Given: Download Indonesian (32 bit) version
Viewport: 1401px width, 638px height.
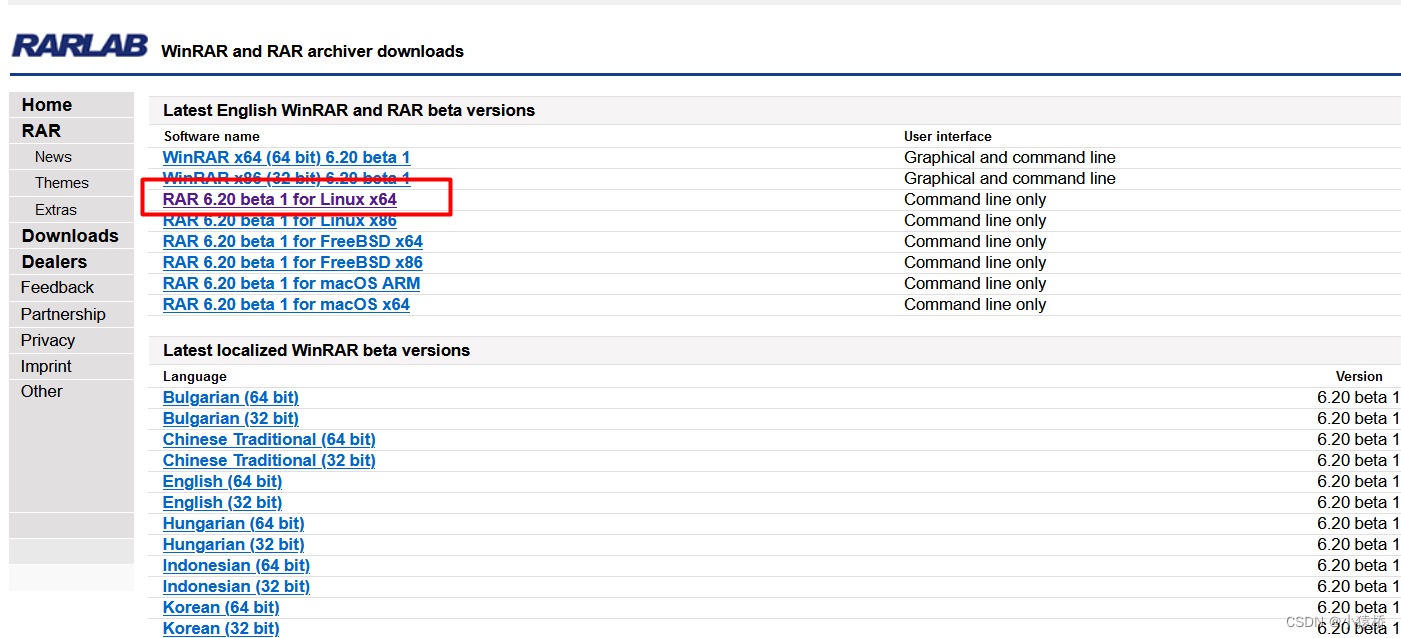Looking at the screenshot, I should 237,587.
